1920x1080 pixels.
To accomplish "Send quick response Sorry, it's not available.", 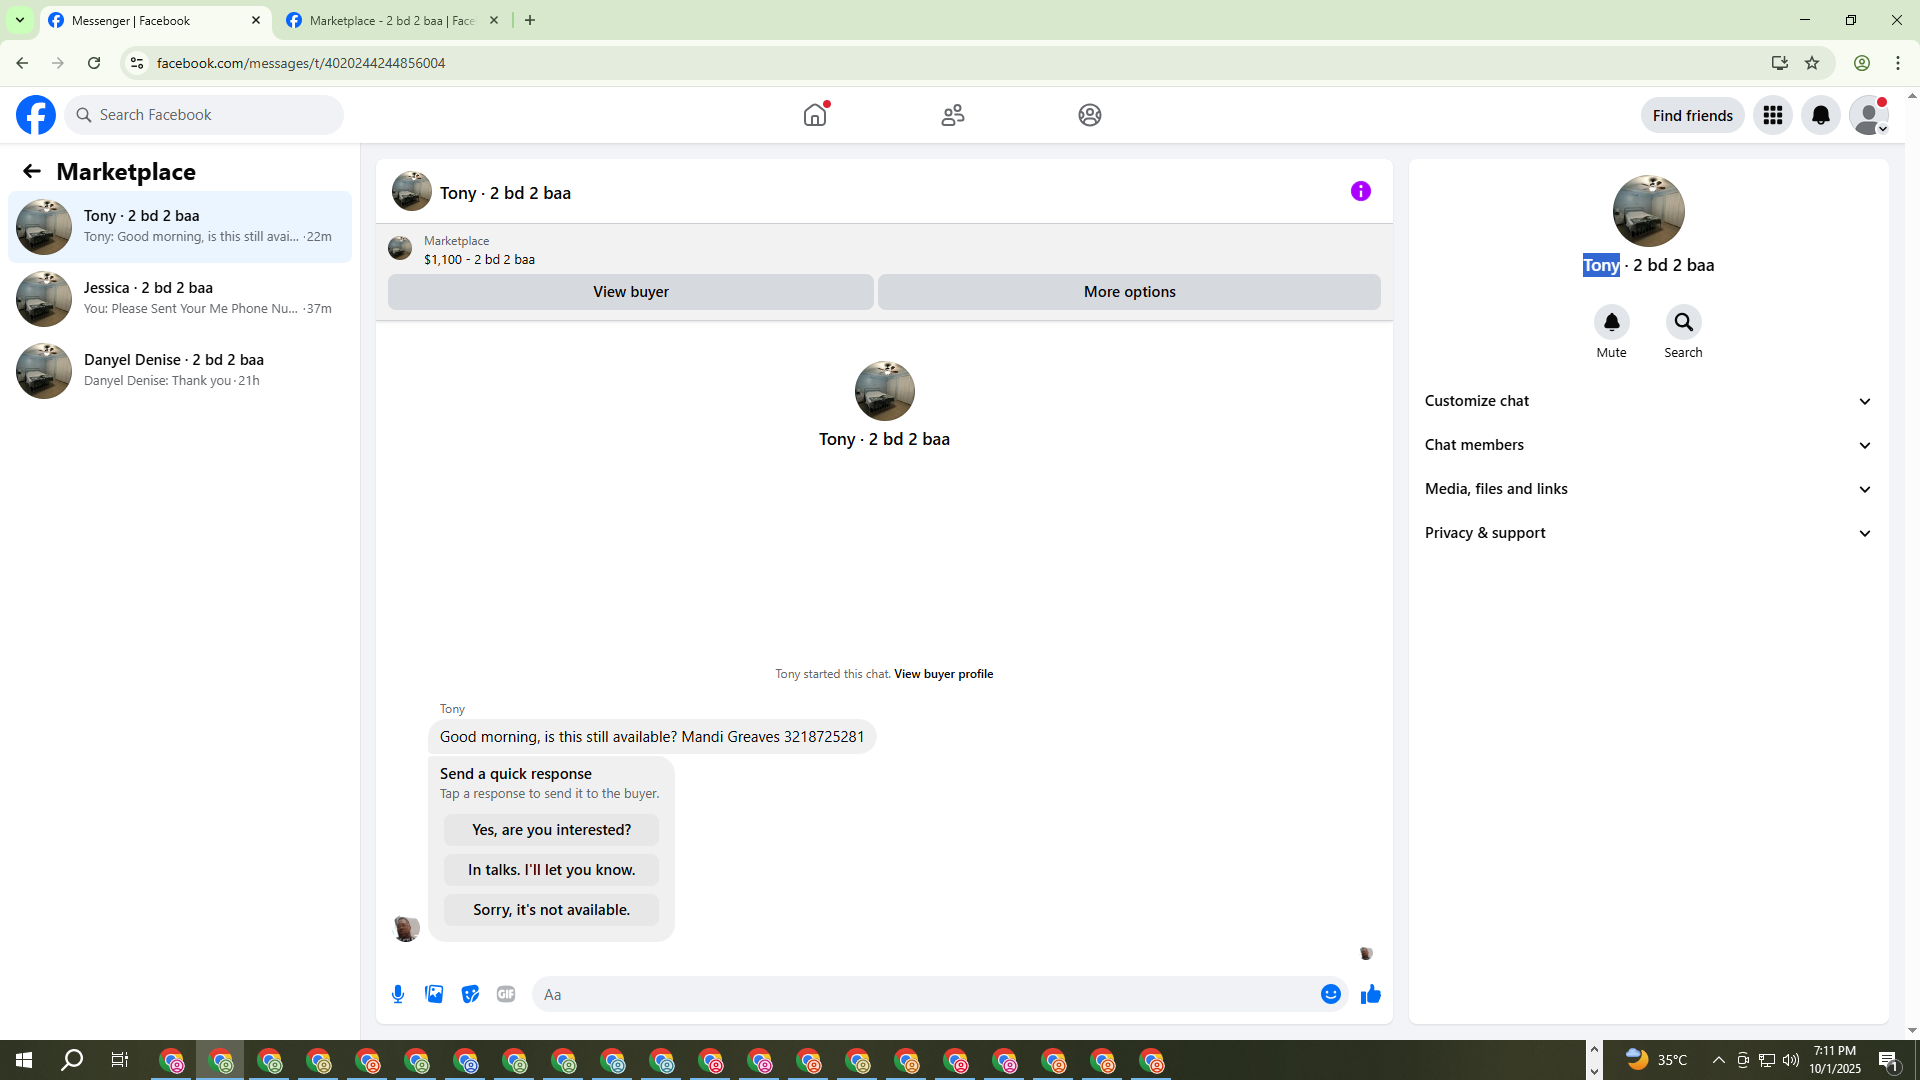I will (552, 910).
